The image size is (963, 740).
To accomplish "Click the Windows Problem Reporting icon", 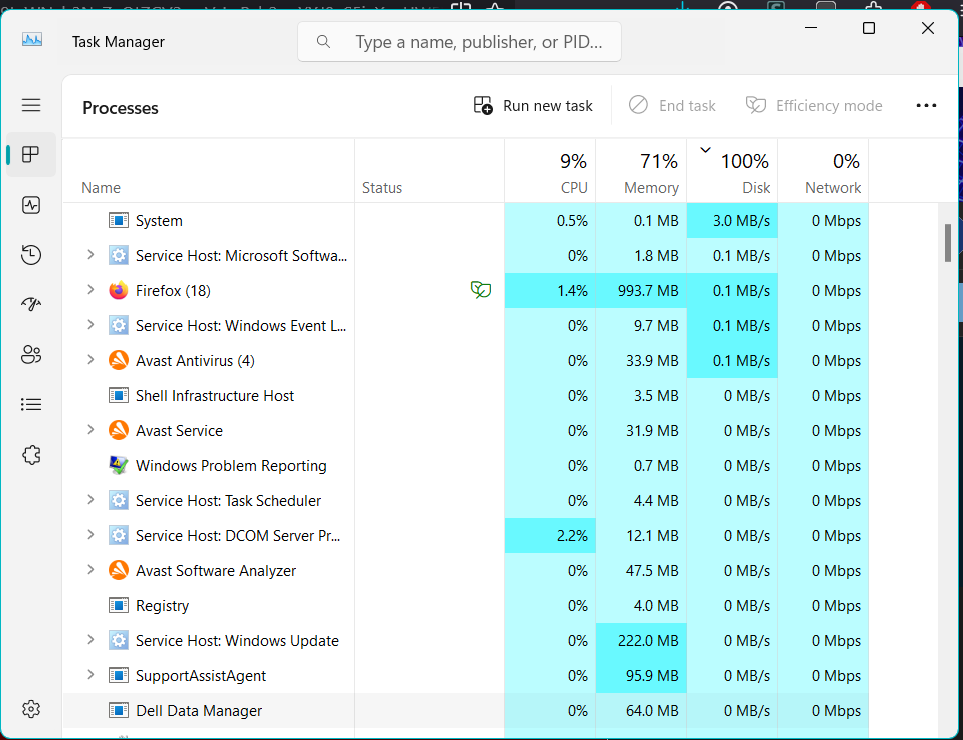I will pyautogui.click(x=119, y=465).
